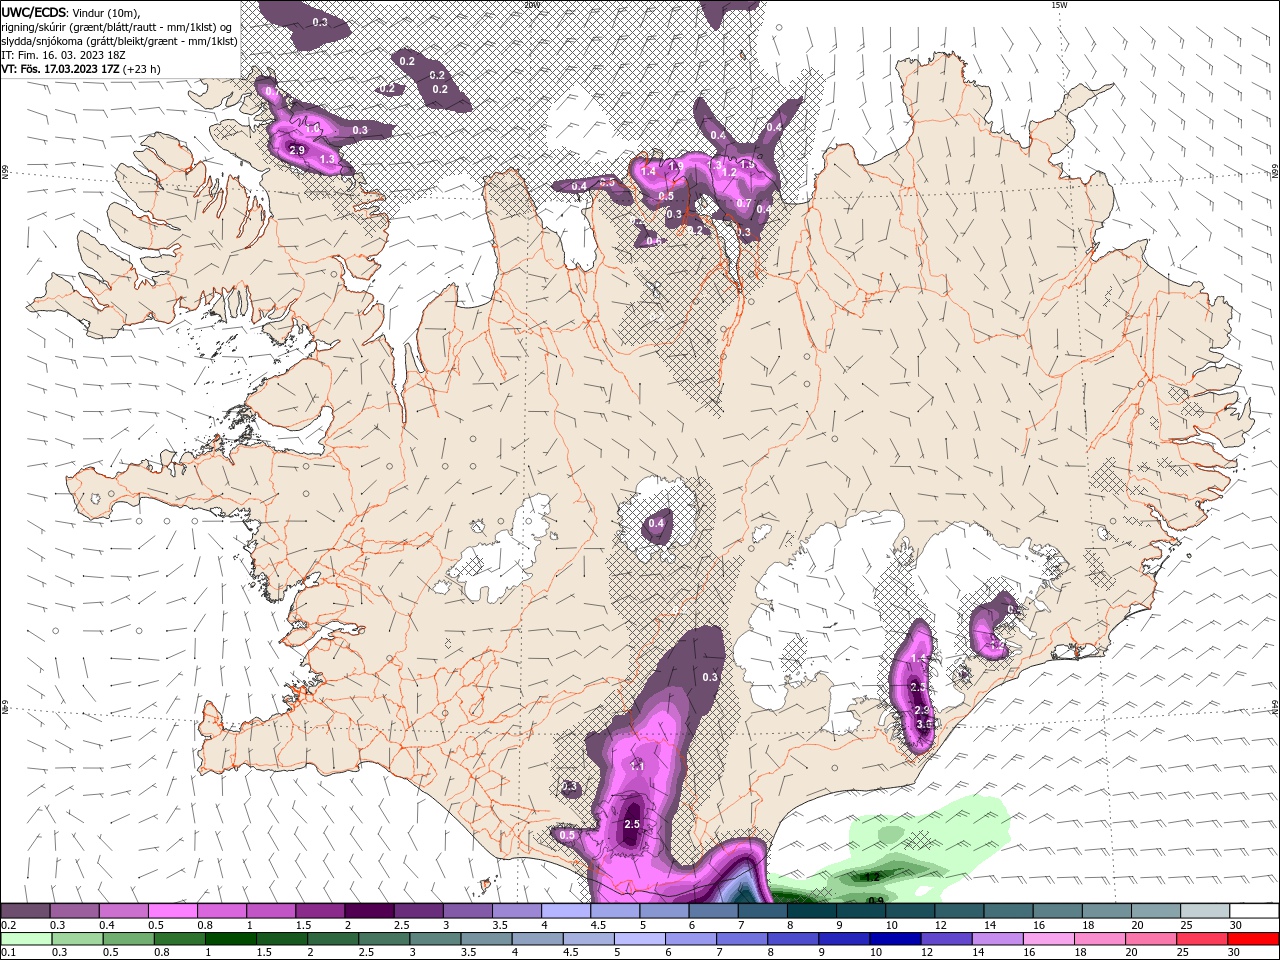Screen dimensions: 1280x960
Task: Click the '20W' longitude label
Action: (x=531, y=5)
